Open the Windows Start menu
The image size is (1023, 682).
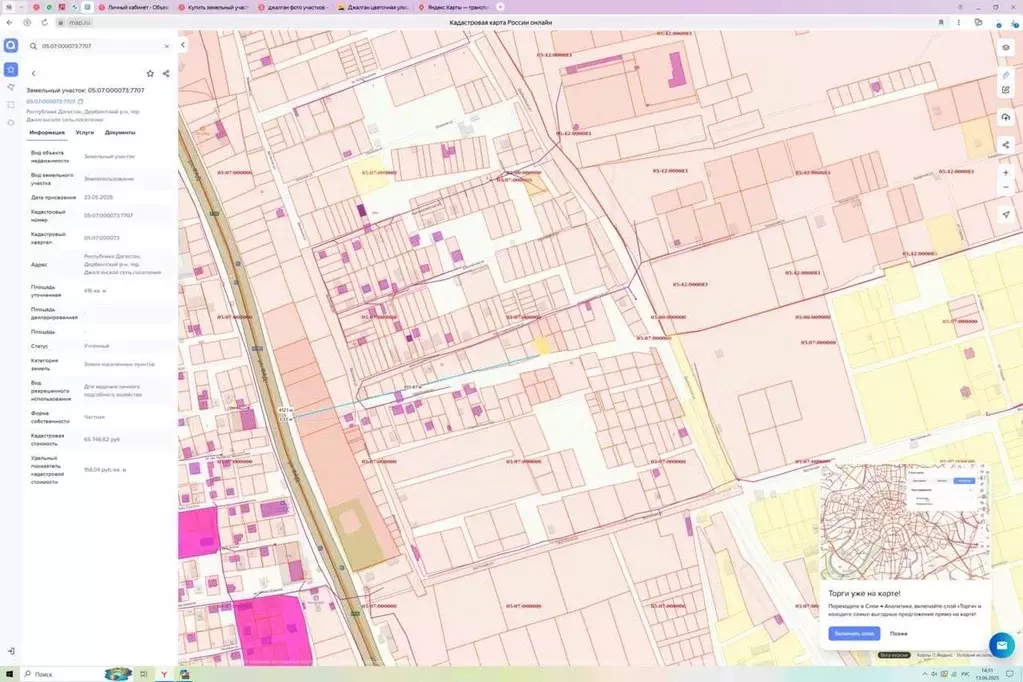(x=9, y=674)
